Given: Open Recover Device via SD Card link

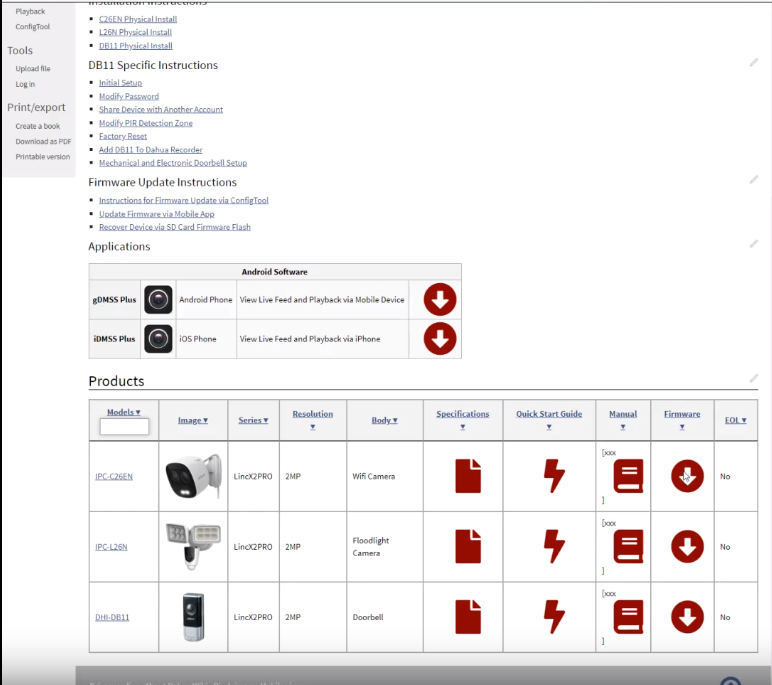Looking at the screenshot, I should click(x=175, y=227).
